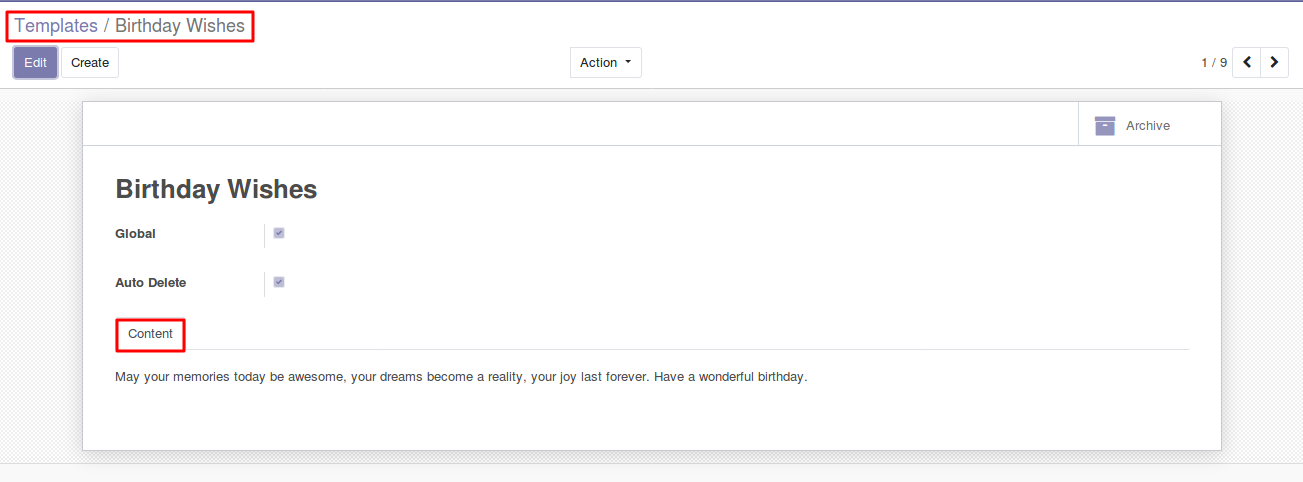Click the pager current record number 1

1205,62
